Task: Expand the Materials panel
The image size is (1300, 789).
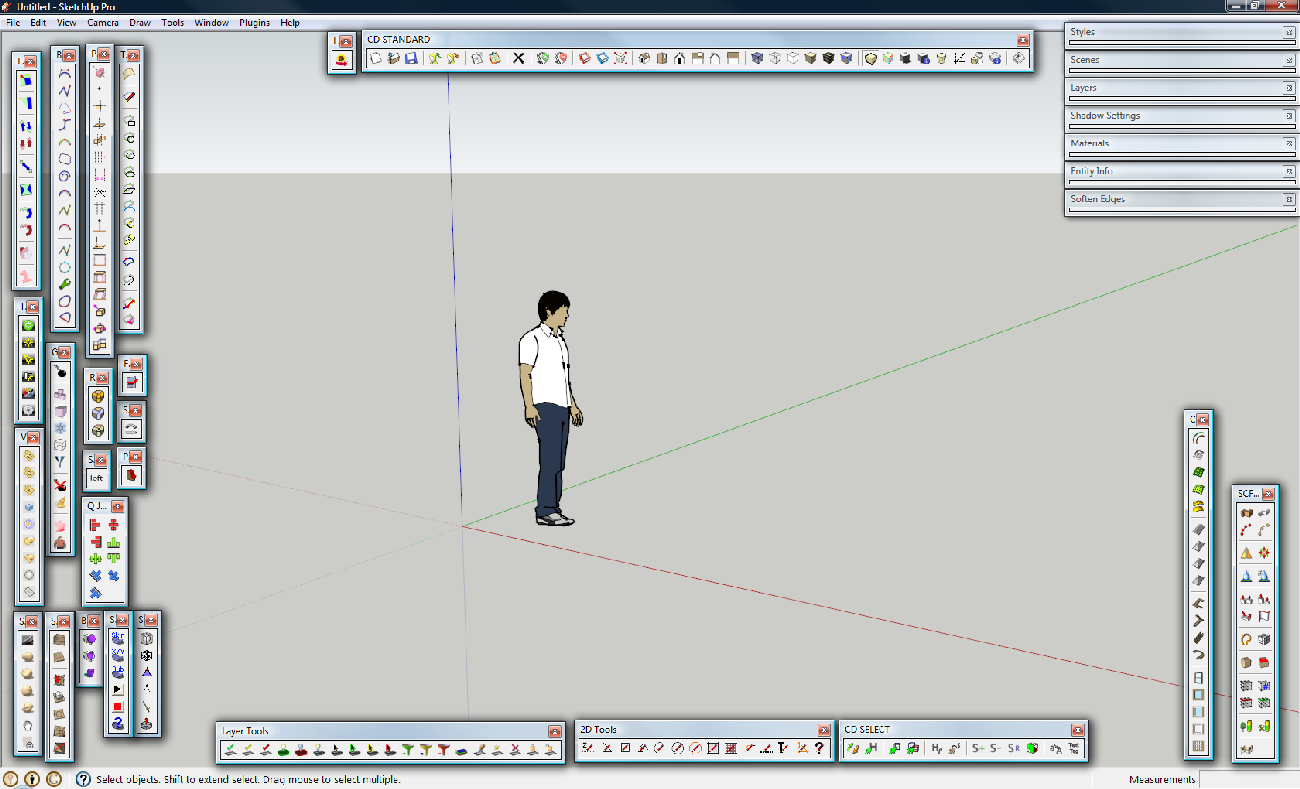Action: [1181, 144]
